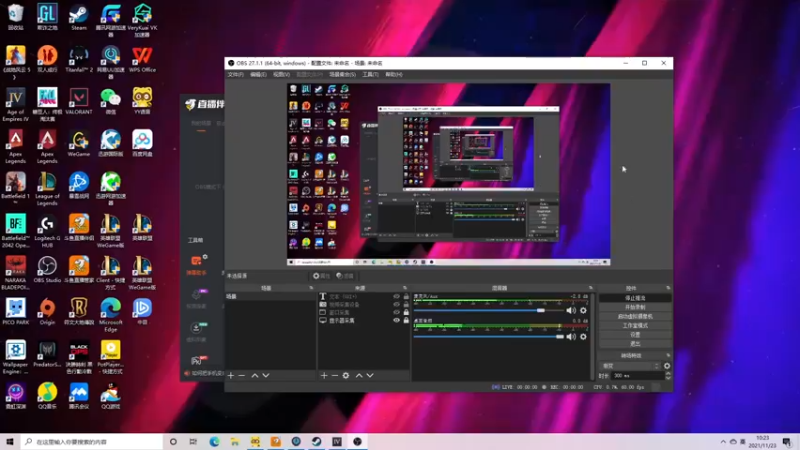Move the scene up in the Scenes list
The image size is (800, 450).
pos(255,376)
